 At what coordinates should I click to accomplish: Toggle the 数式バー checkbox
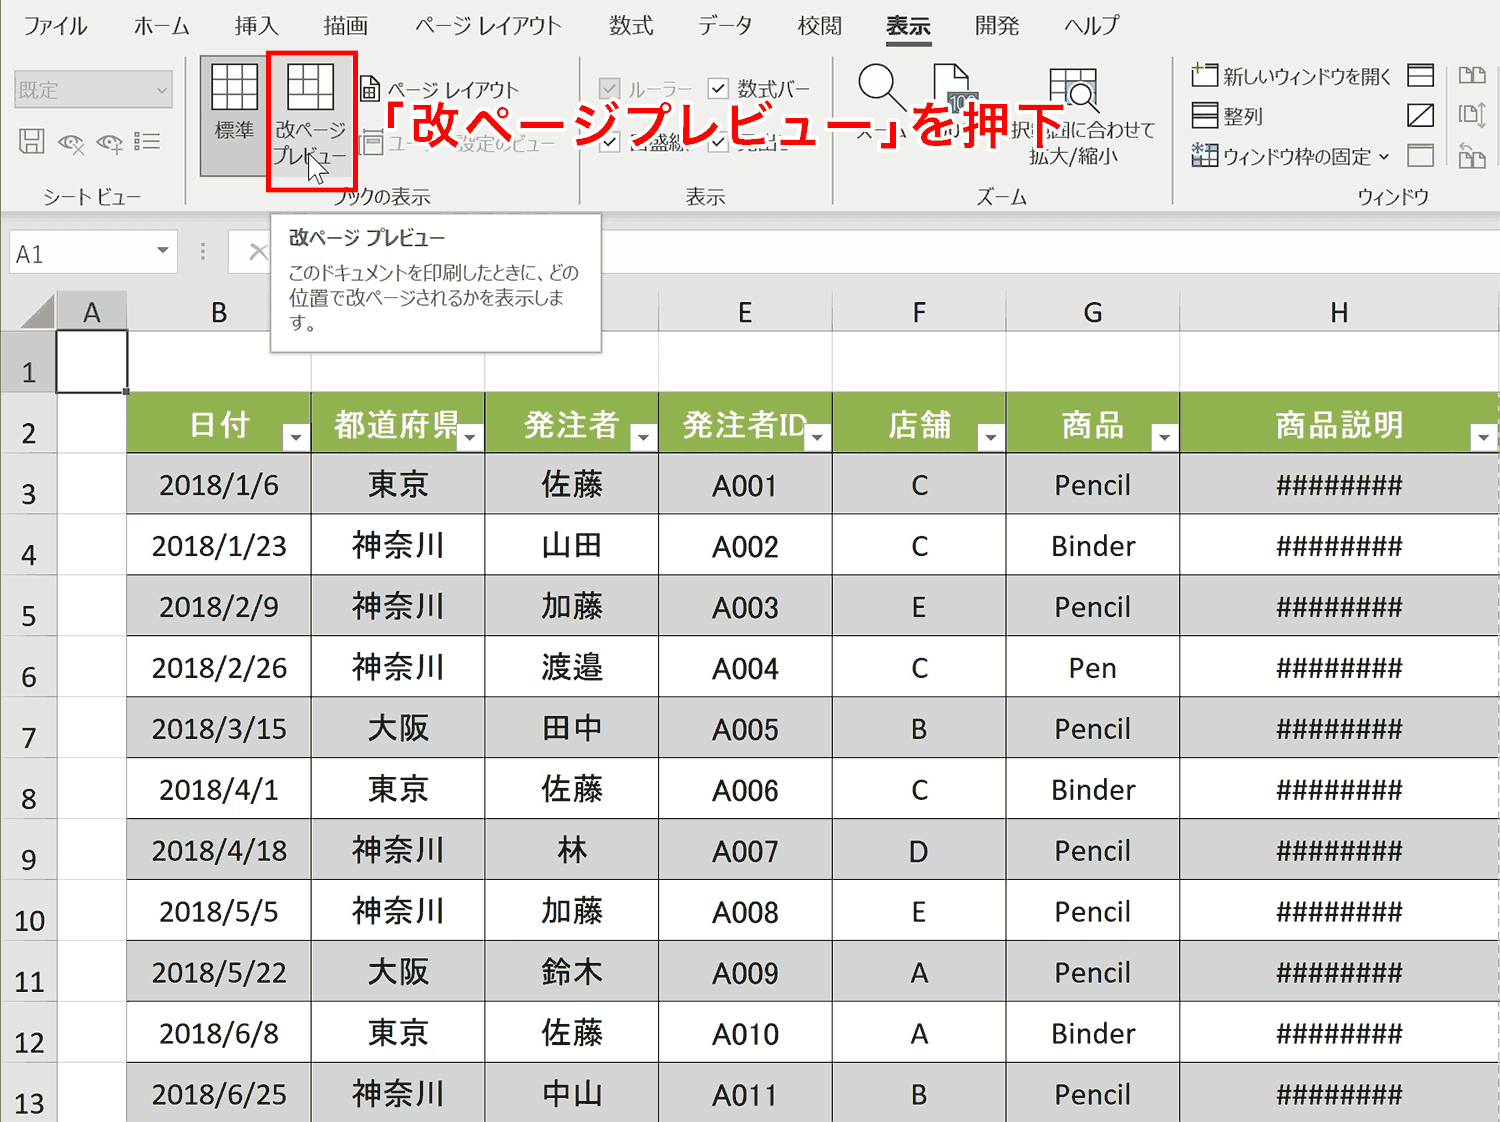[717, 89]
